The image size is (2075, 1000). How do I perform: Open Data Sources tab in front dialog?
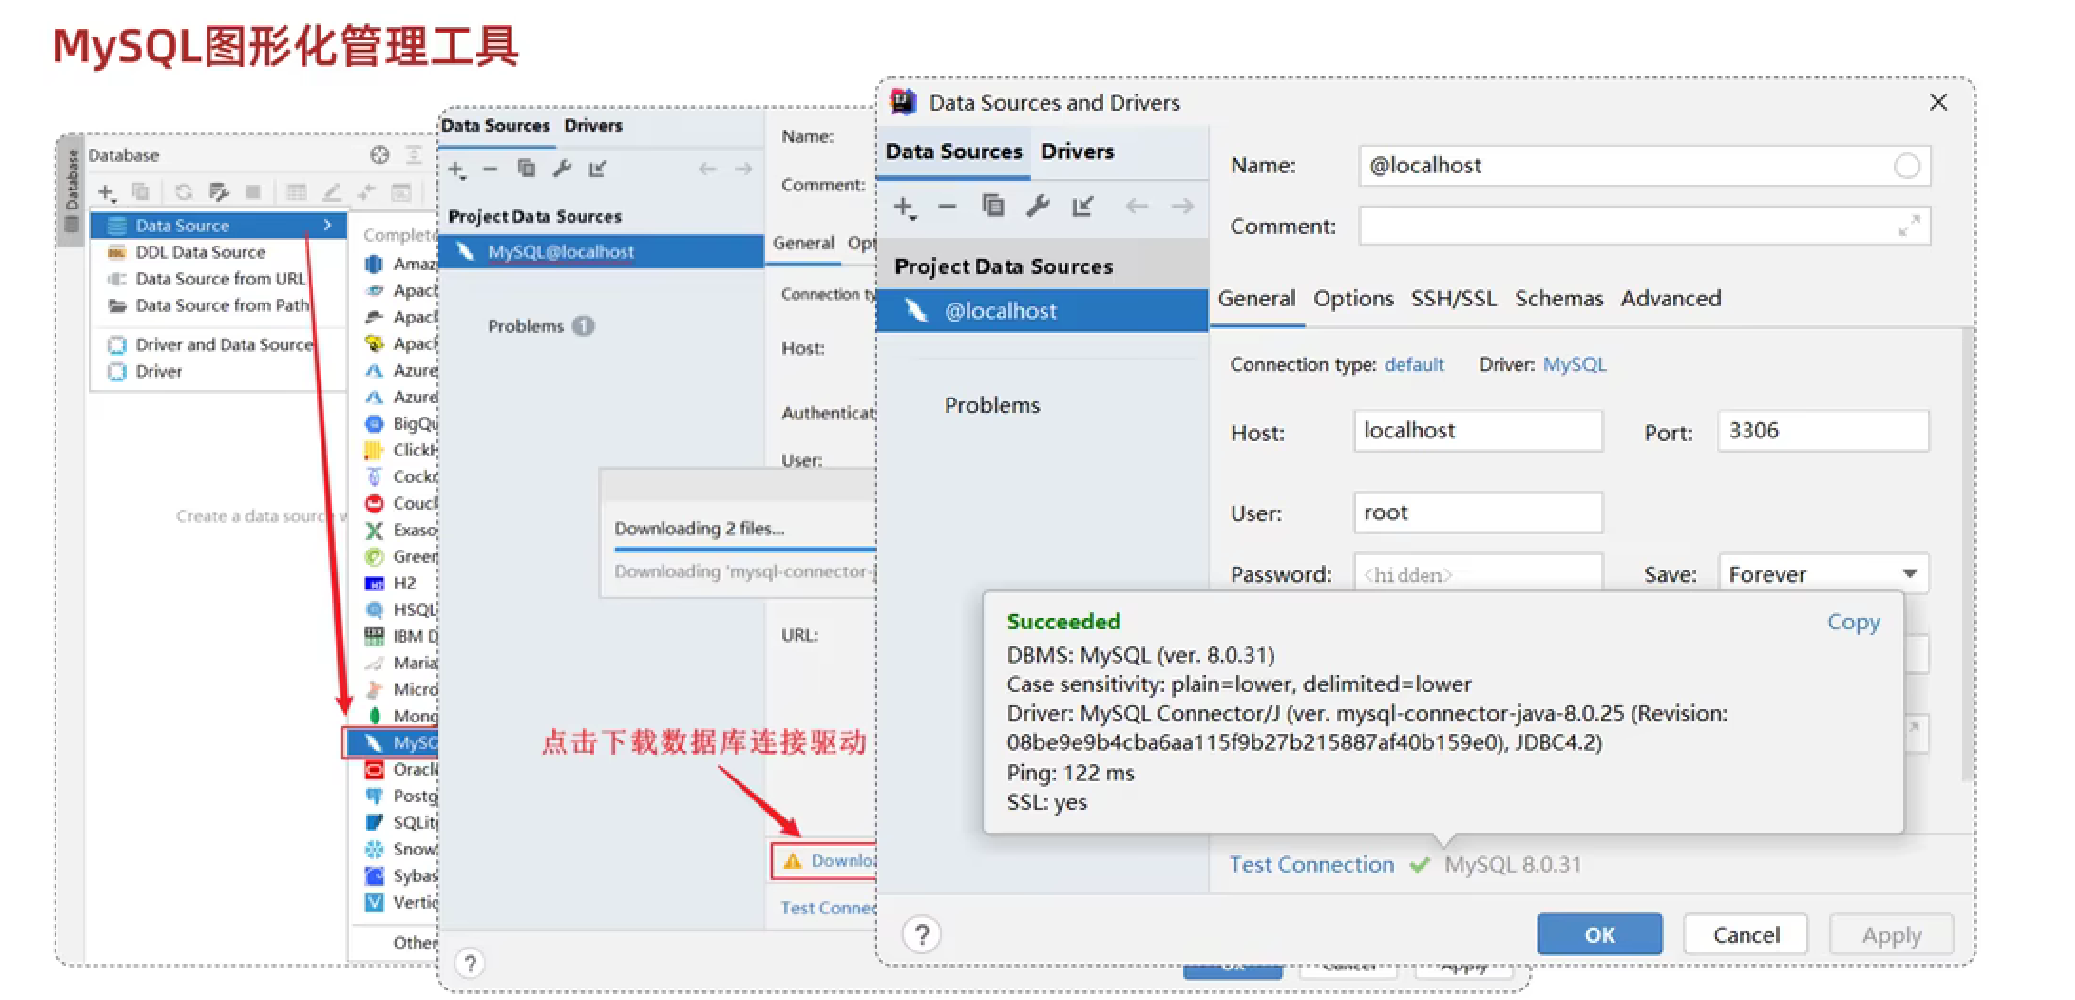(954, 152)
